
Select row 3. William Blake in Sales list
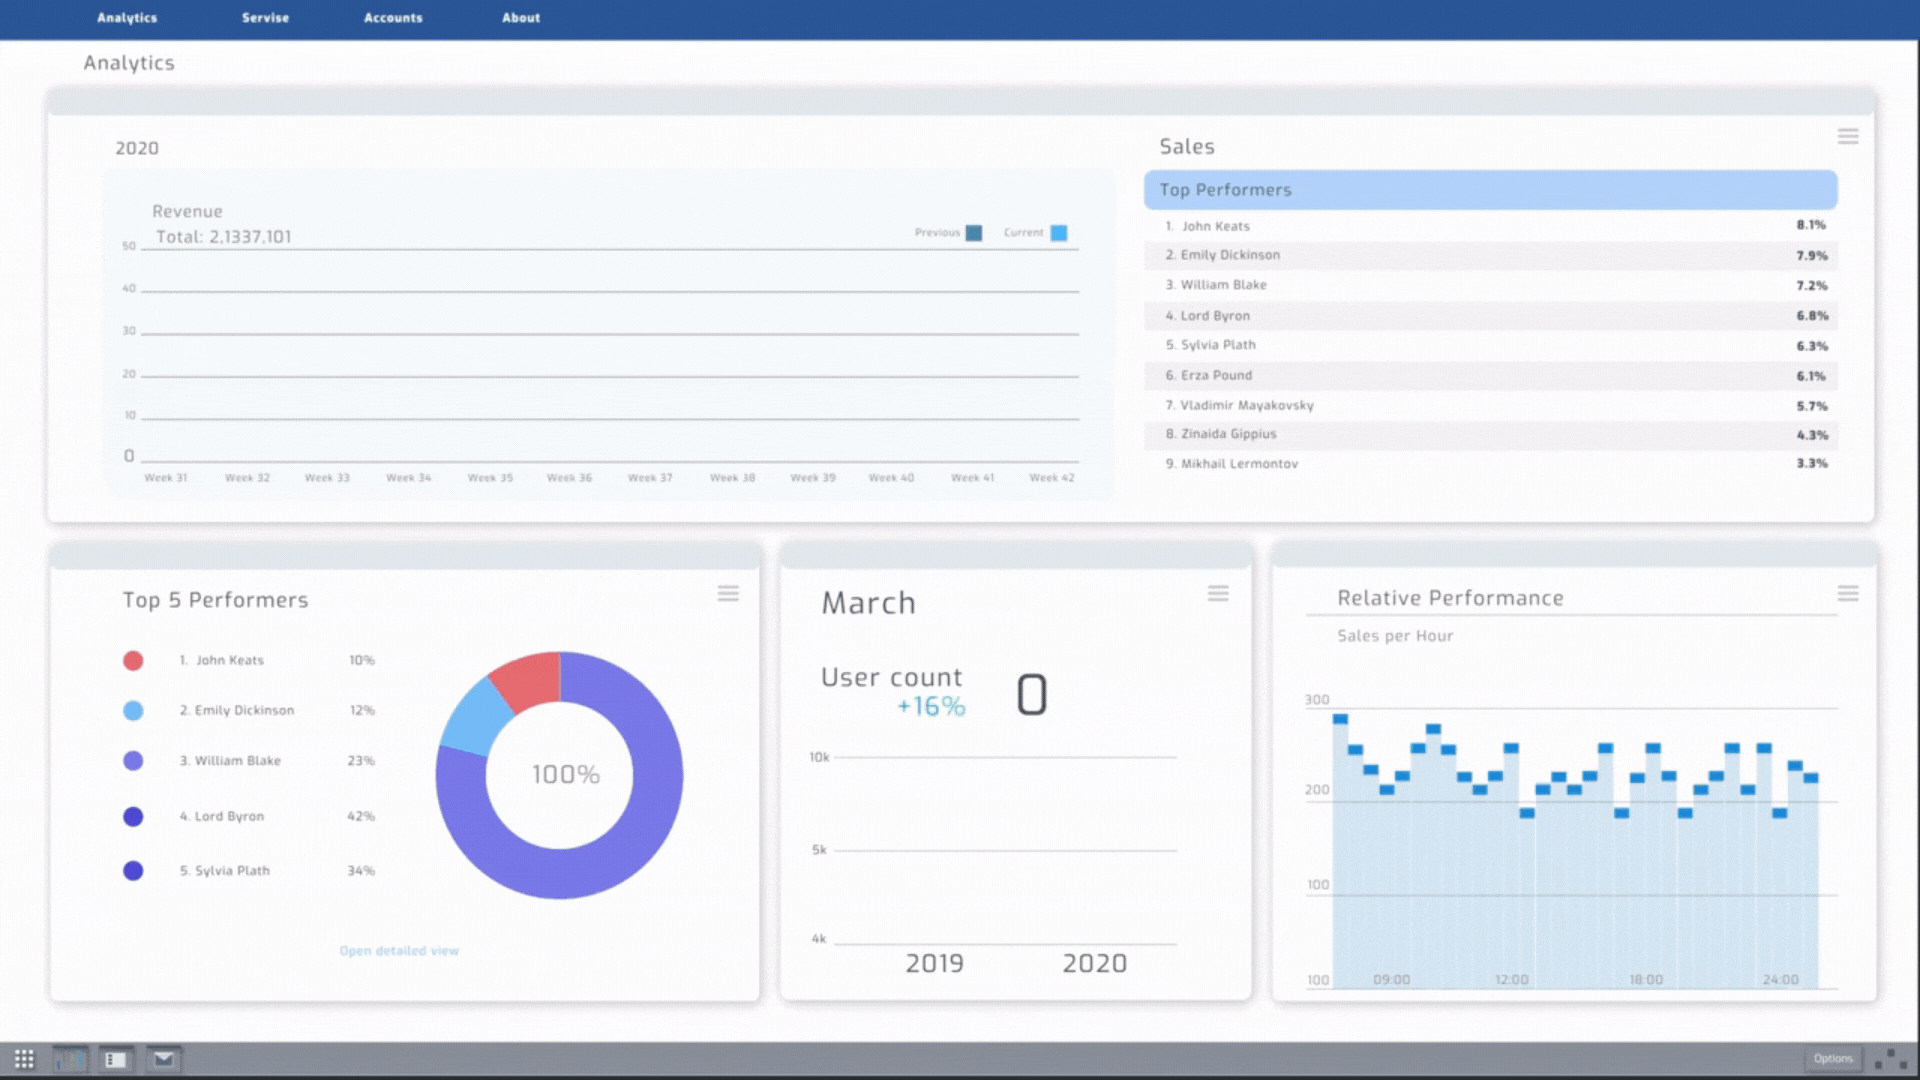tap(1490, 286)
